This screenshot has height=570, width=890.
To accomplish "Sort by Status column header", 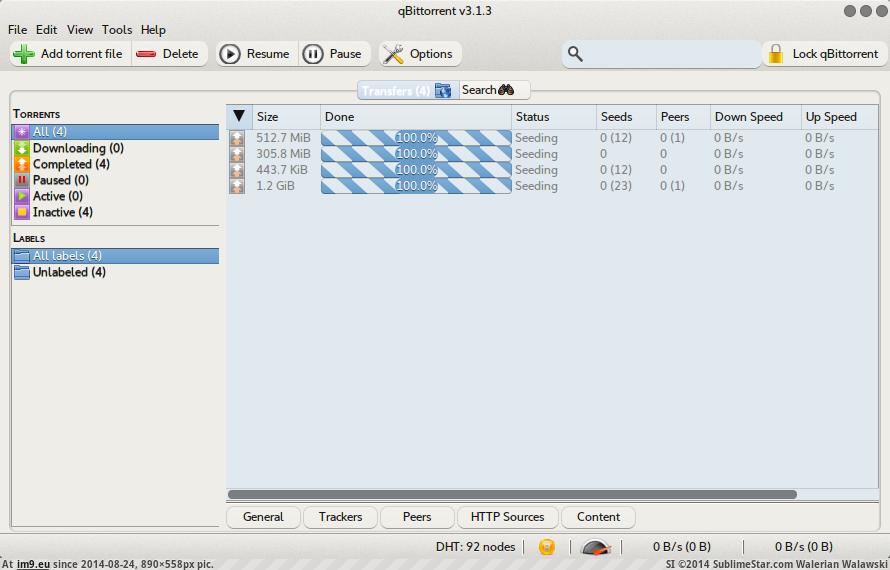I will (553, 116).
